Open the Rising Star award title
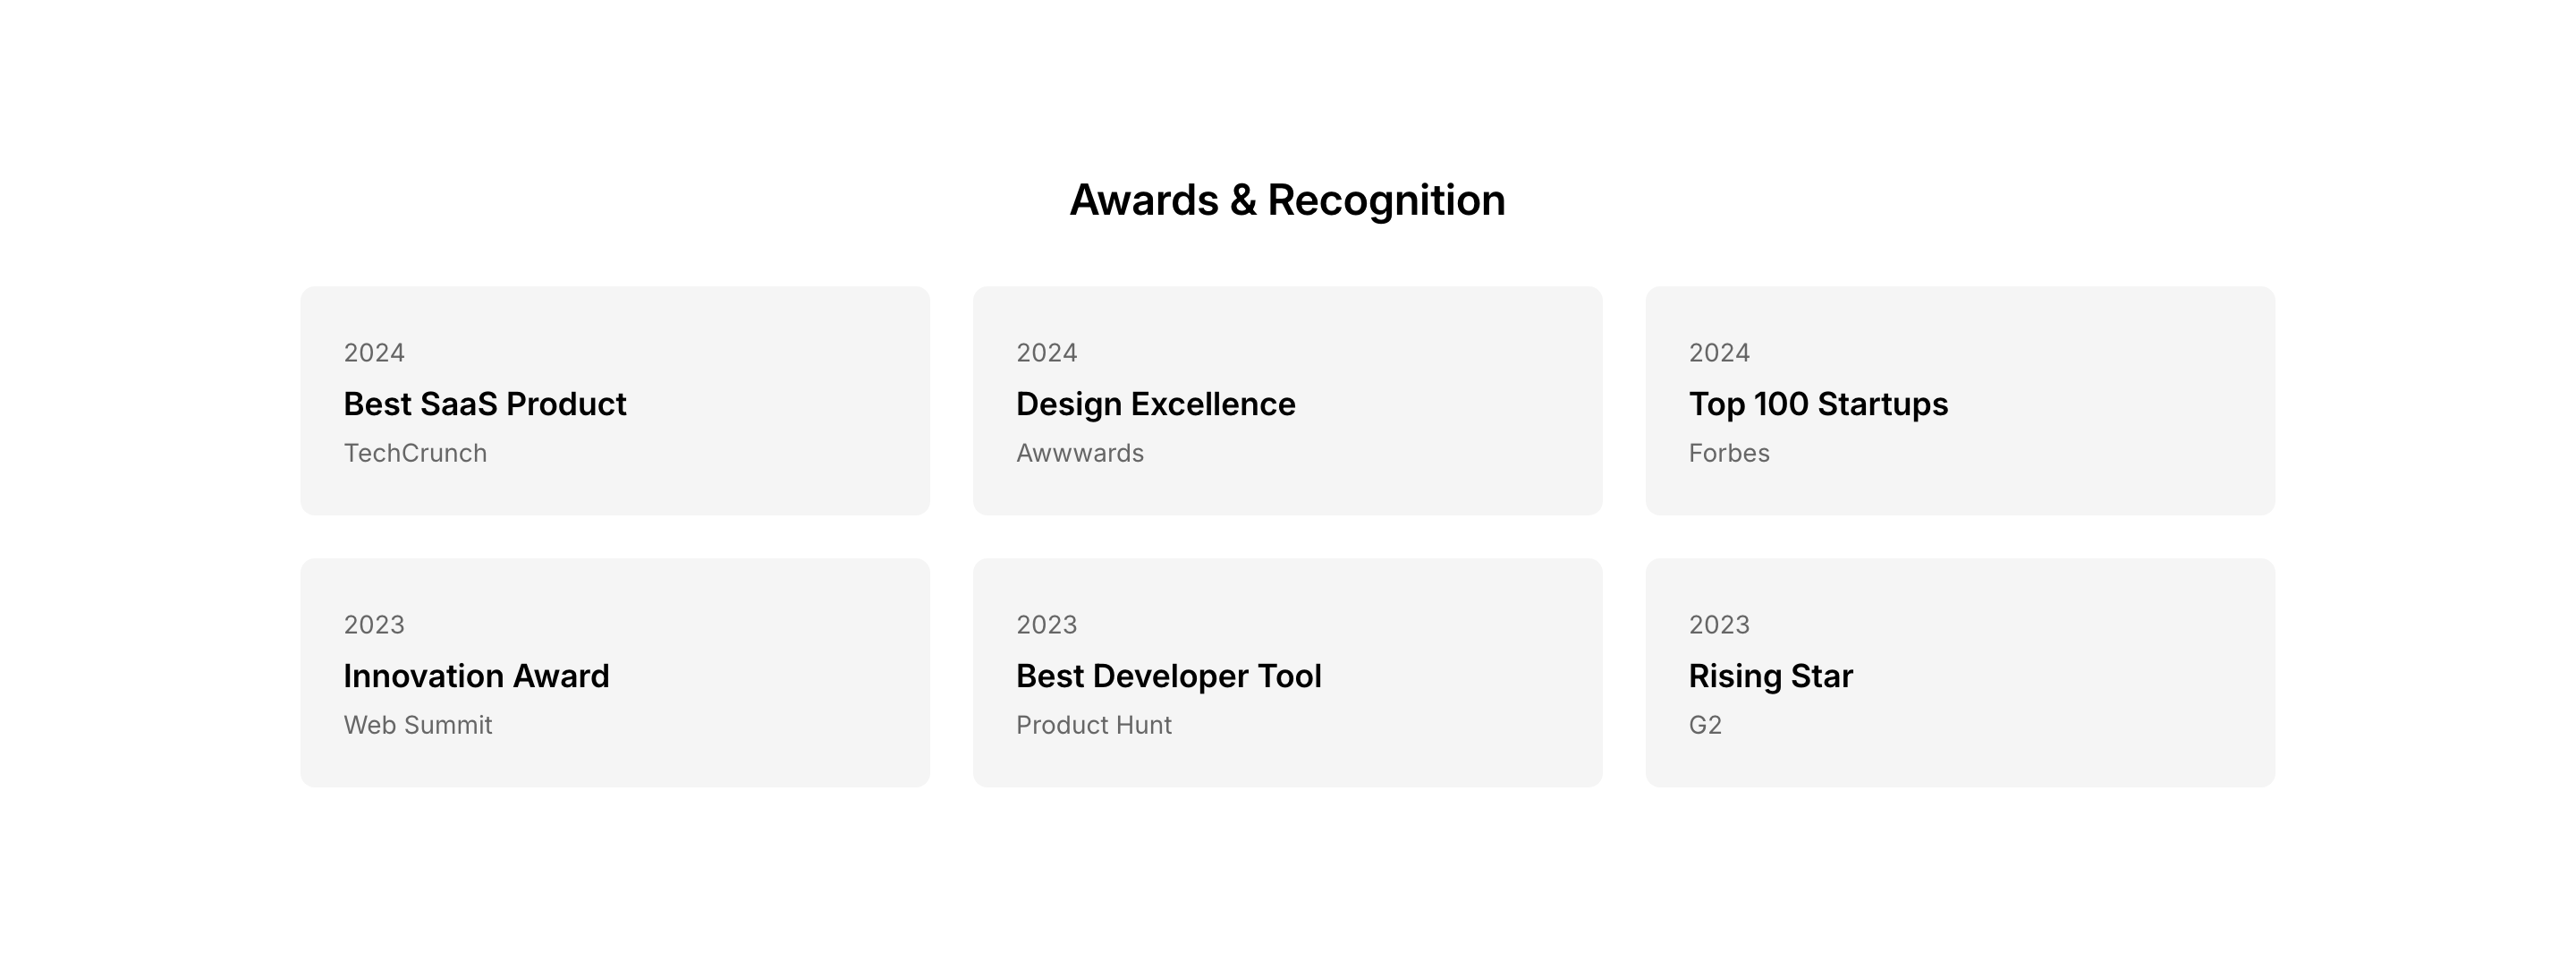Image resolution: width=2576 pixels, height=961 pixels. click(1770, 676)
